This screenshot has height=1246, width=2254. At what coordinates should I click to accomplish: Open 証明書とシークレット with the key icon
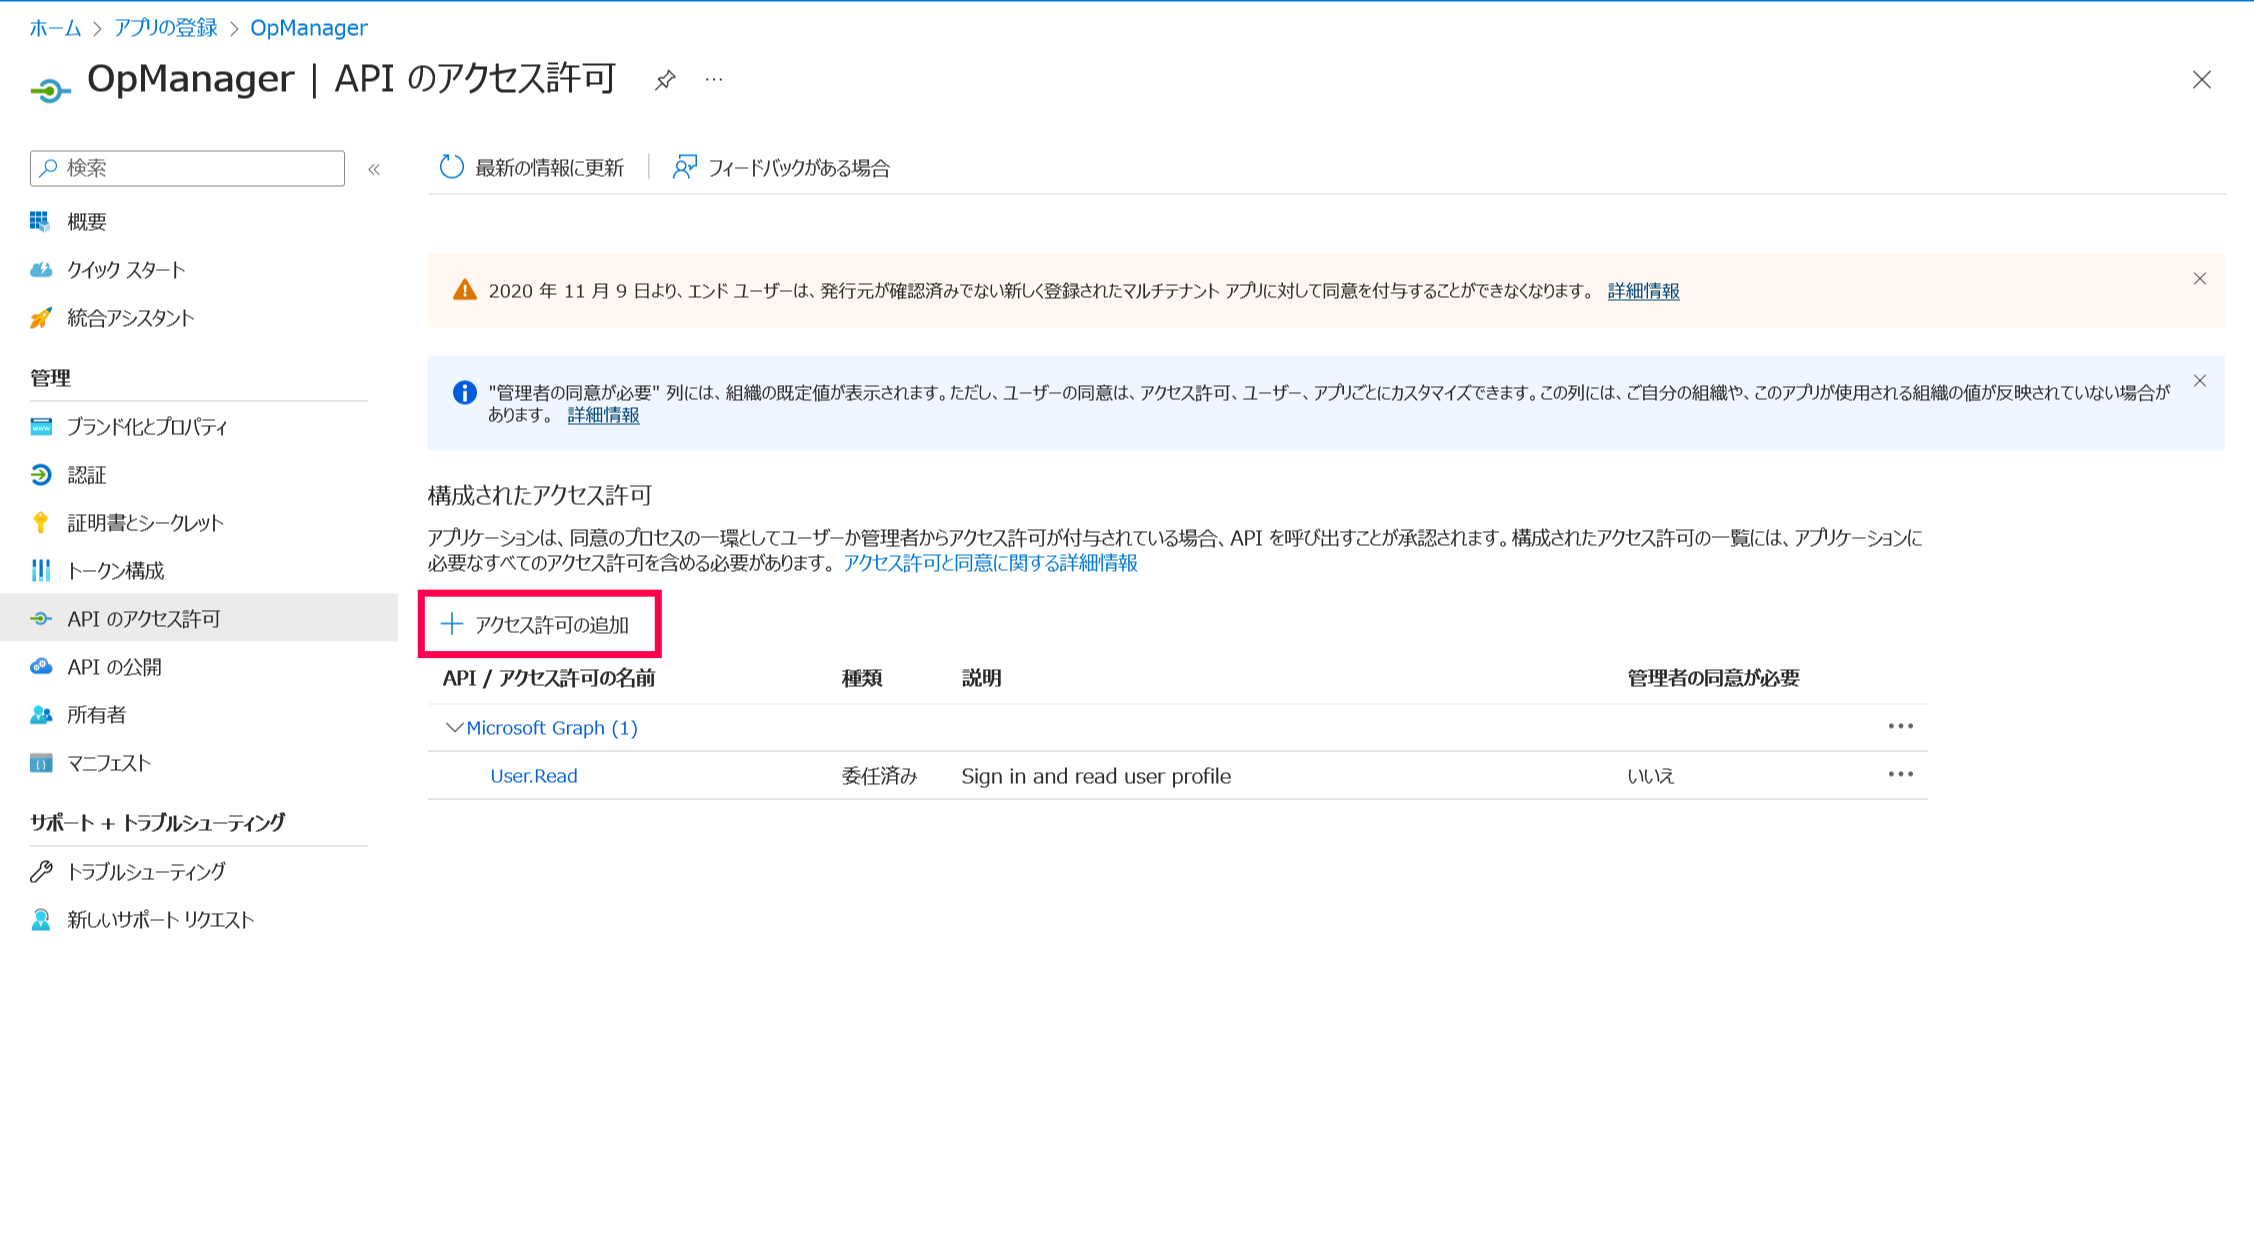pos(144,522)
